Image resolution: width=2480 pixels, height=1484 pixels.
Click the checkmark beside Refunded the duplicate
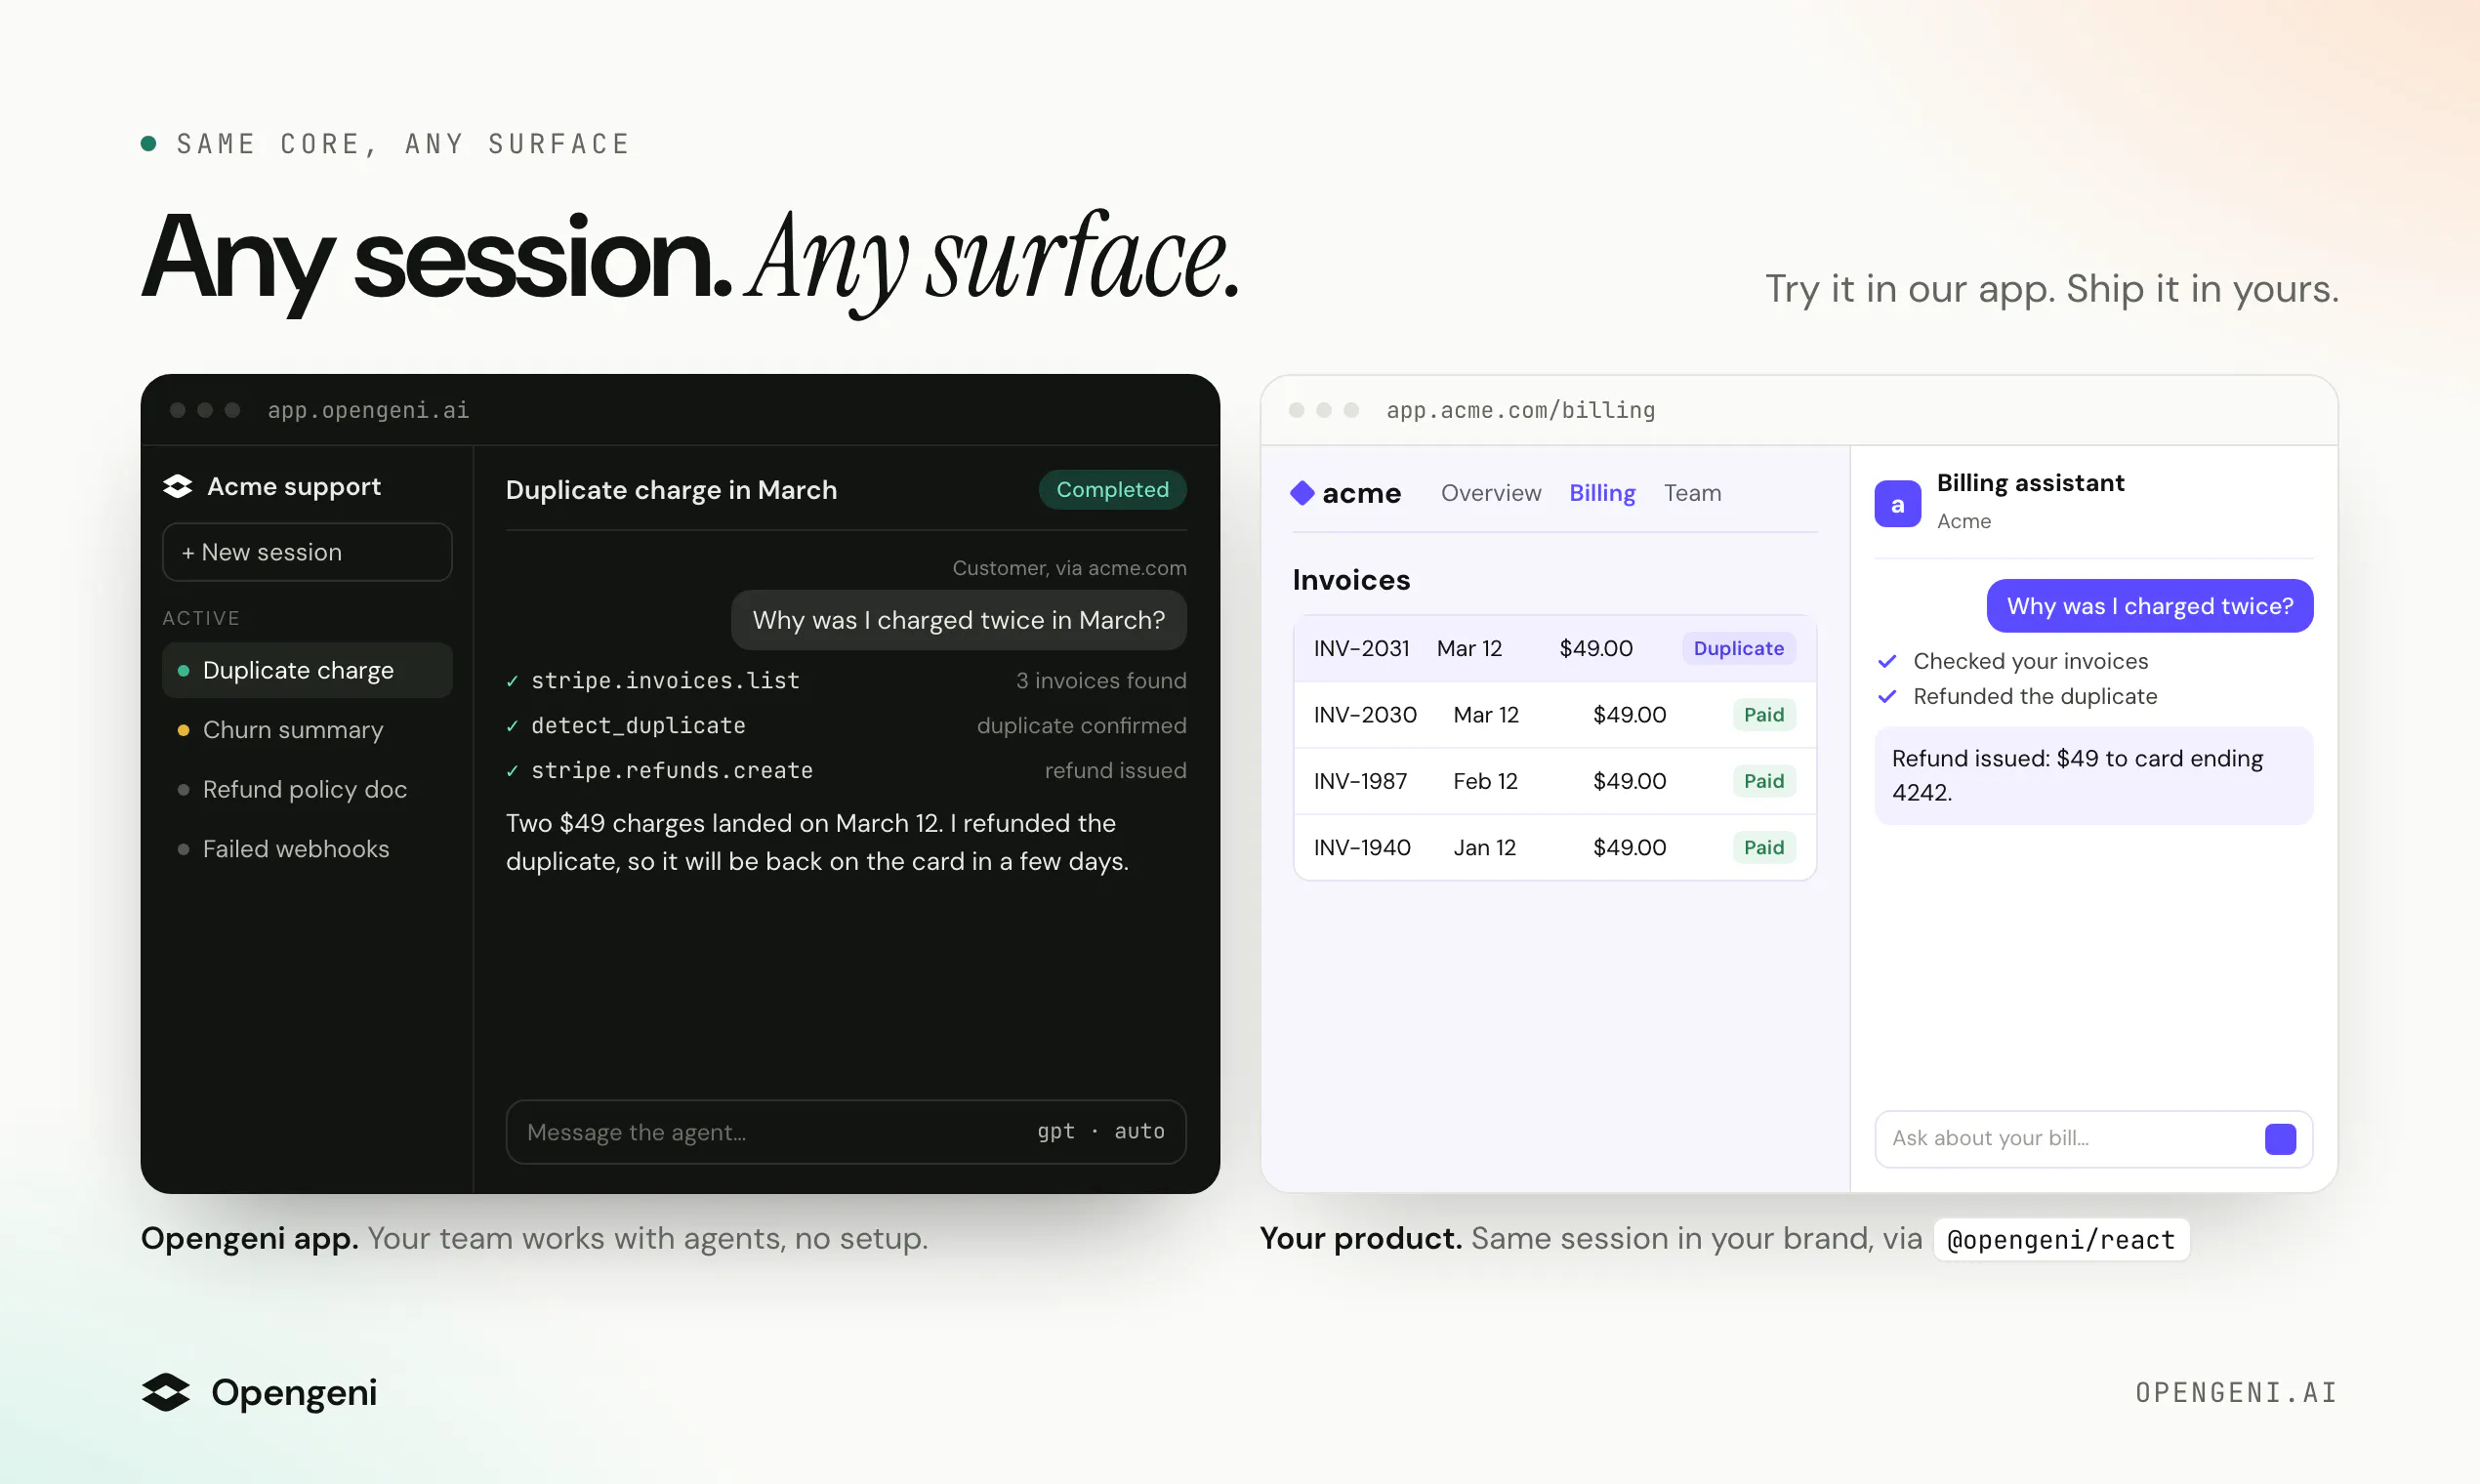(x=1887, y=696)
